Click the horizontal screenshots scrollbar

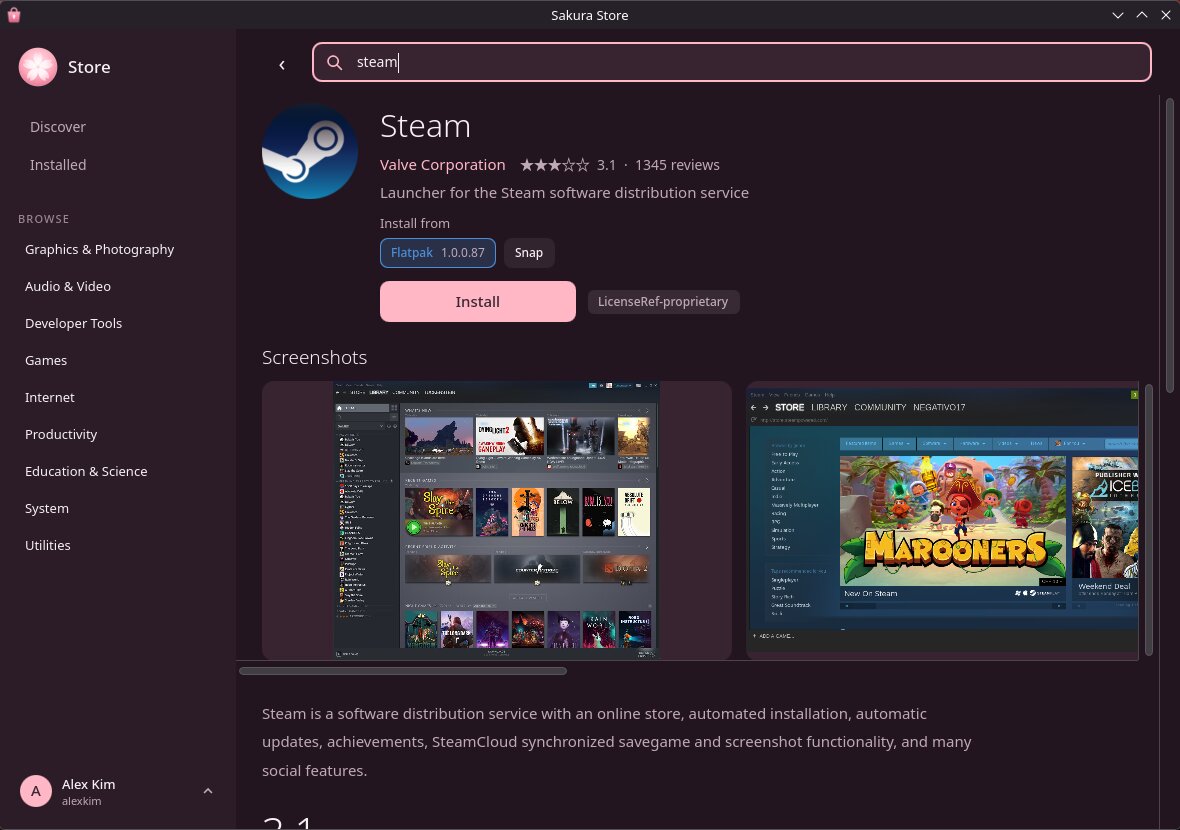403,671
